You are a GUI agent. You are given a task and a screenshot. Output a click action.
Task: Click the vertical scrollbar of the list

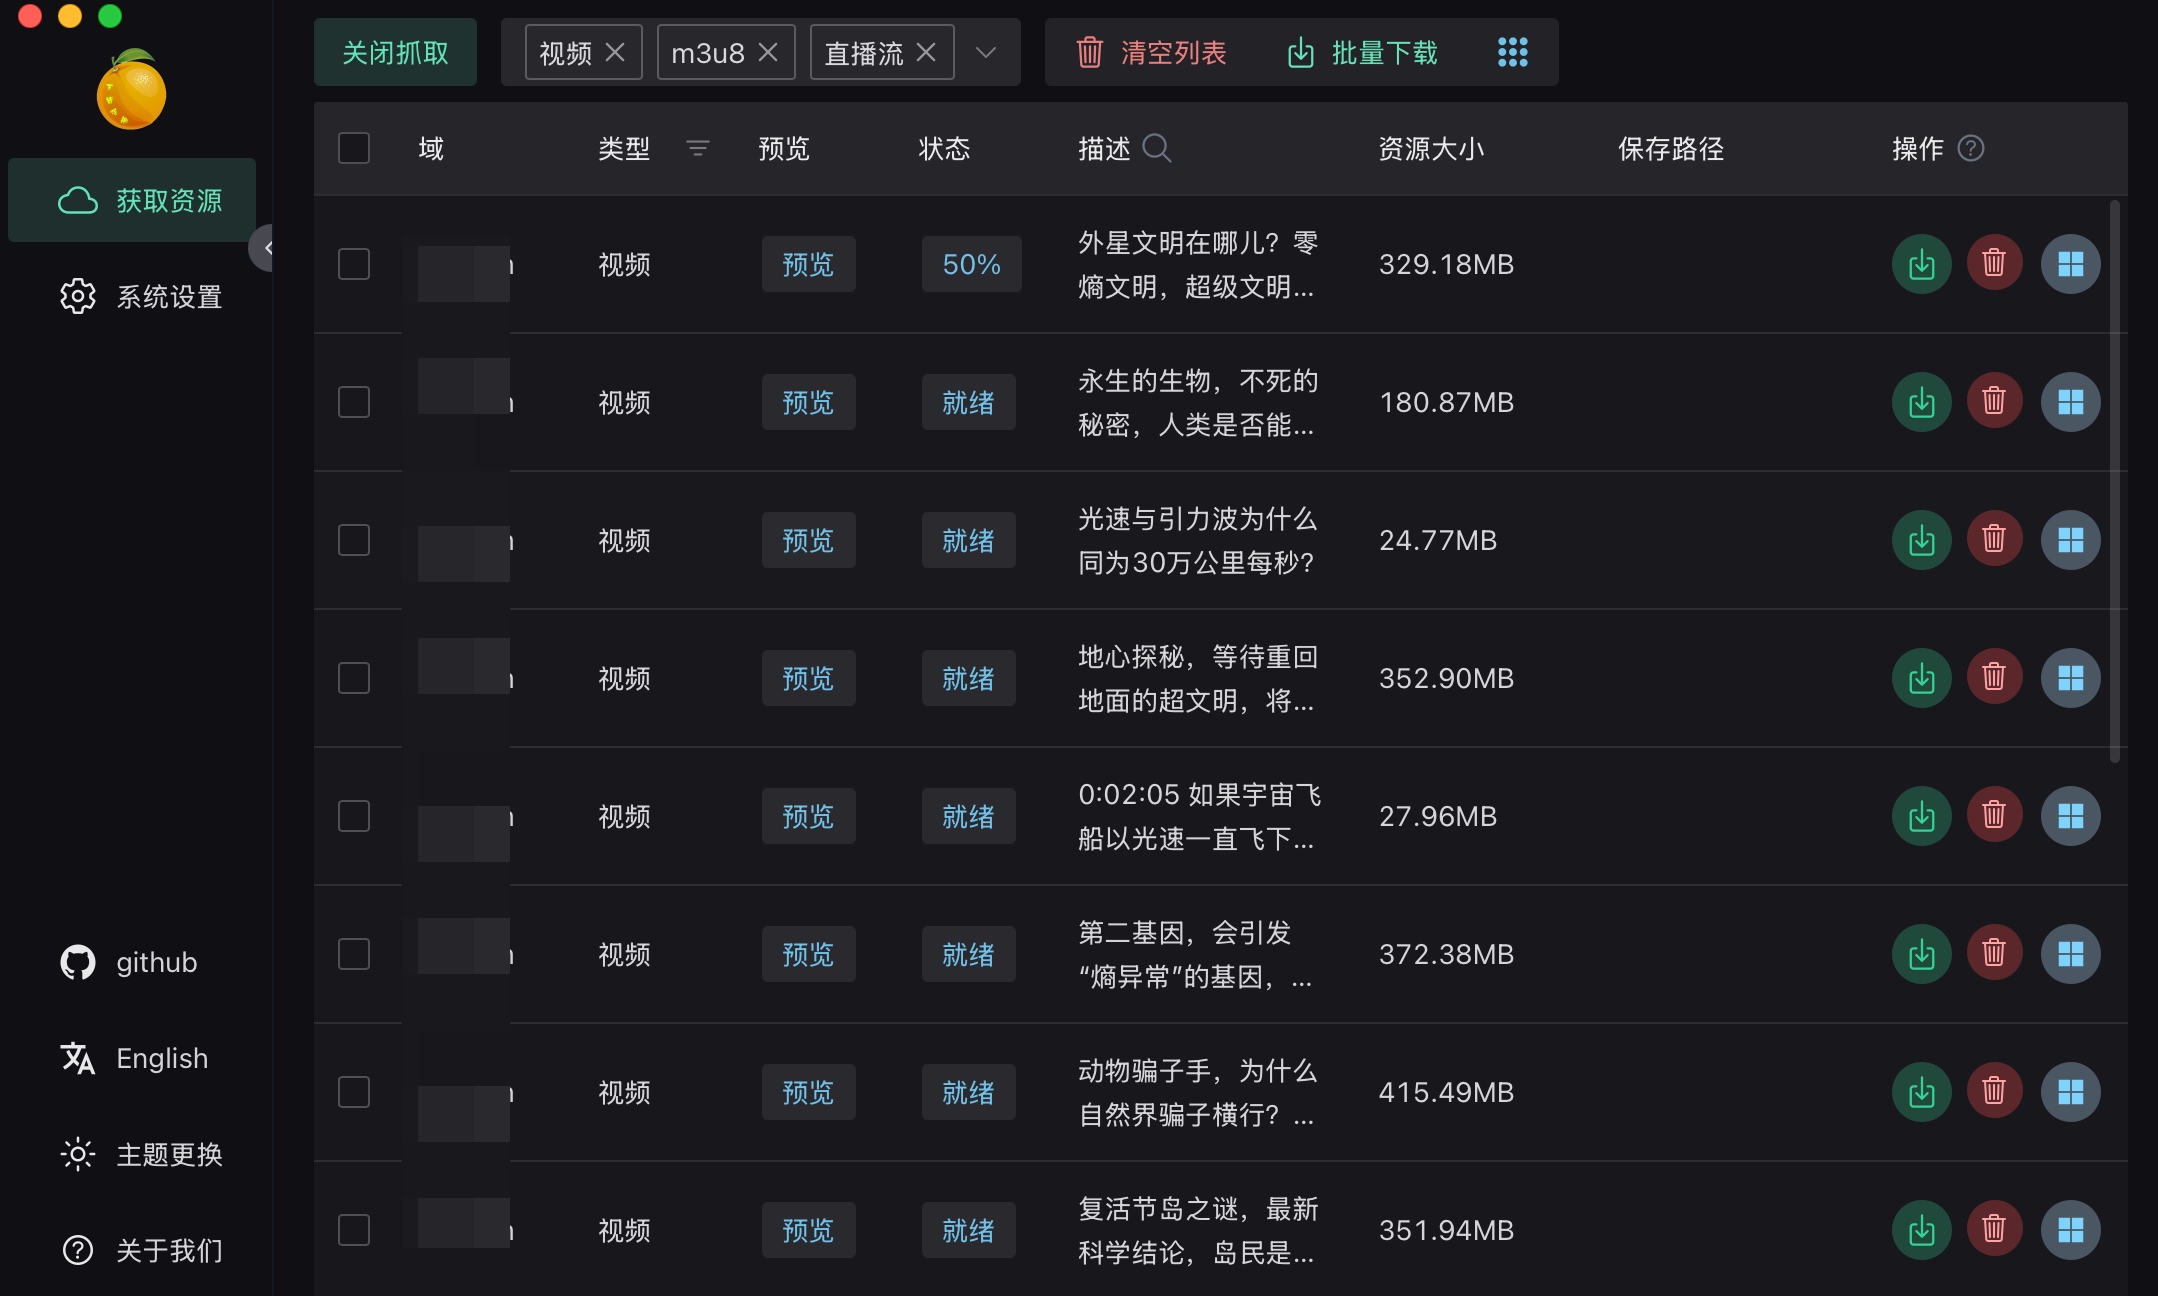click(x=2114, y=480)
